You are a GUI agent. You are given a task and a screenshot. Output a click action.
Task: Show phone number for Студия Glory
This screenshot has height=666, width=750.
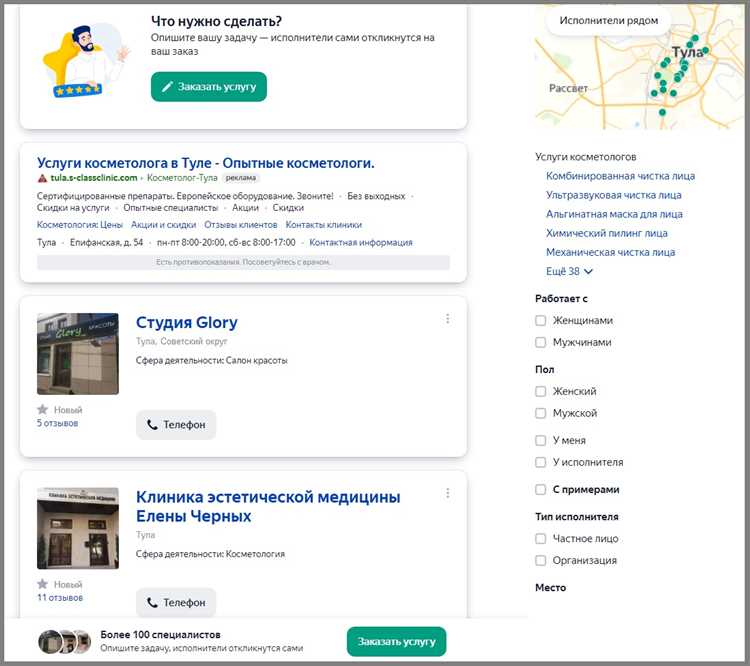point(176,425)
